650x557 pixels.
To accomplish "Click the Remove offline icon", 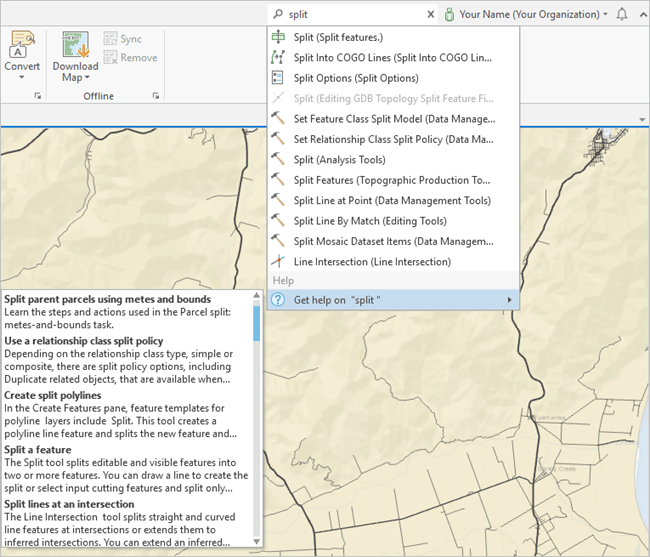I will pos(110,57).
